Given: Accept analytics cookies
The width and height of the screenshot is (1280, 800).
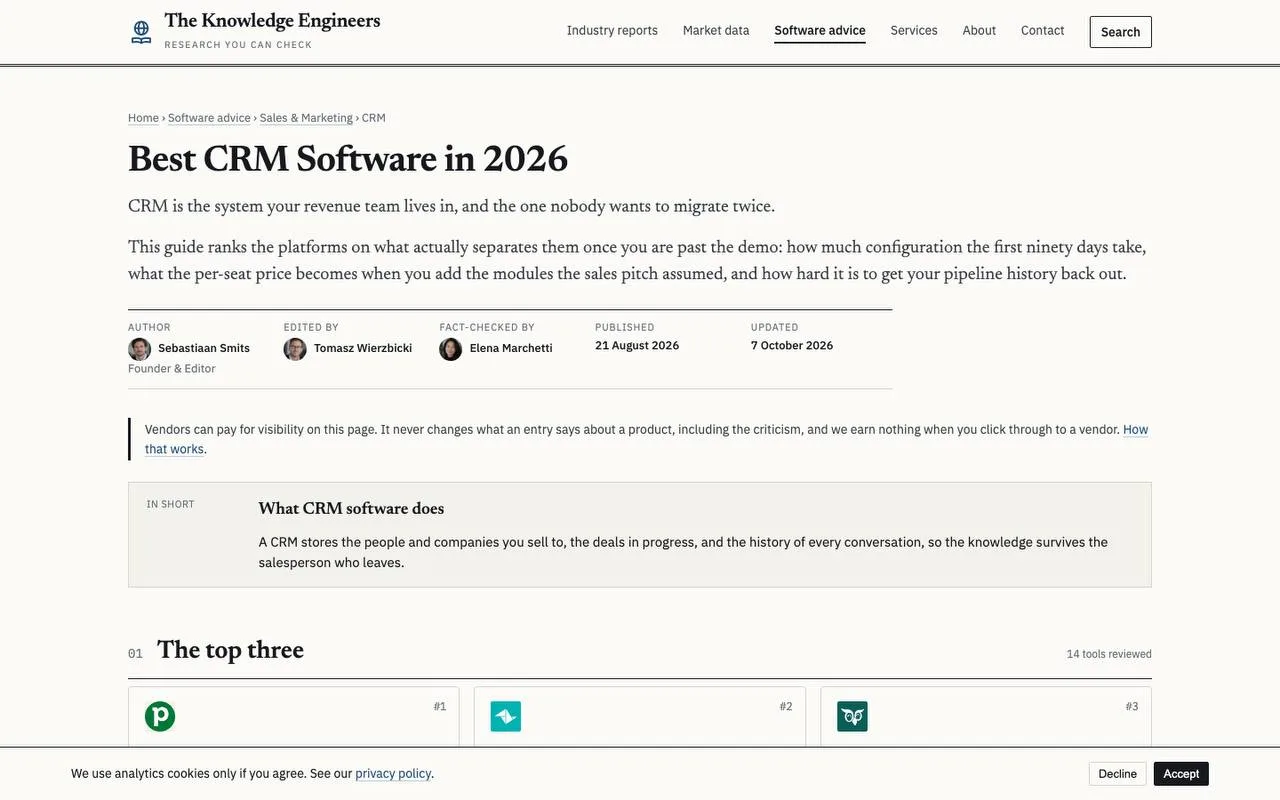Looking at the screenshot, I should 1181,774.
